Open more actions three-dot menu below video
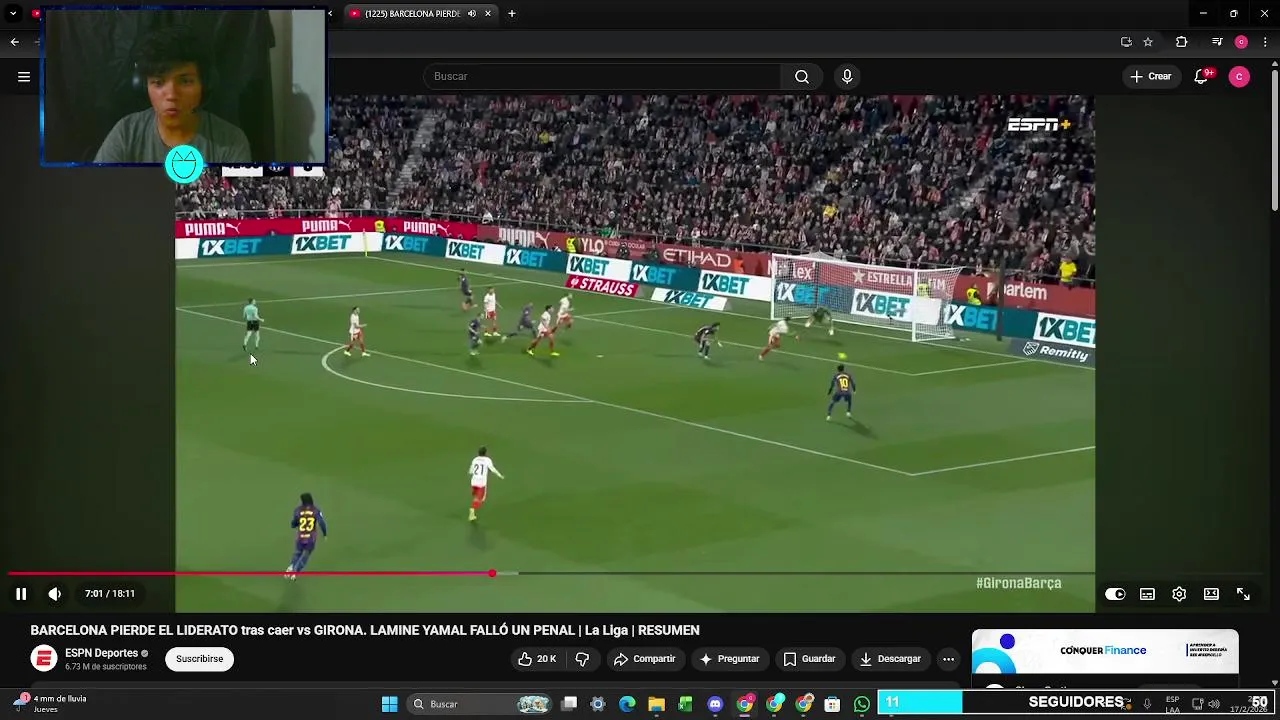 (948, 659)
